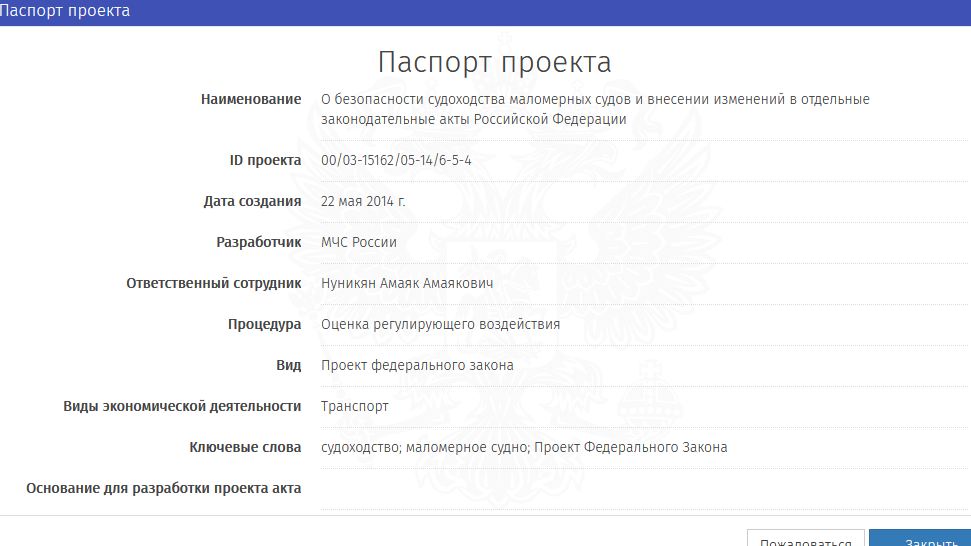Click the large Паспорт проекта heading
Viewport: 971px width, 546px height.
click(x=494, y=62)
